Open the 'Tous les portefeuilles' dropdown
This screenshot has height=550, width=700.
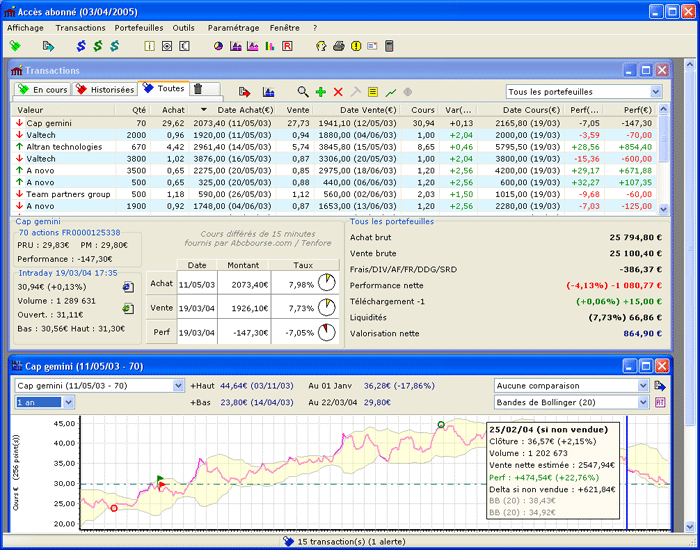click(x=656, y=92)
